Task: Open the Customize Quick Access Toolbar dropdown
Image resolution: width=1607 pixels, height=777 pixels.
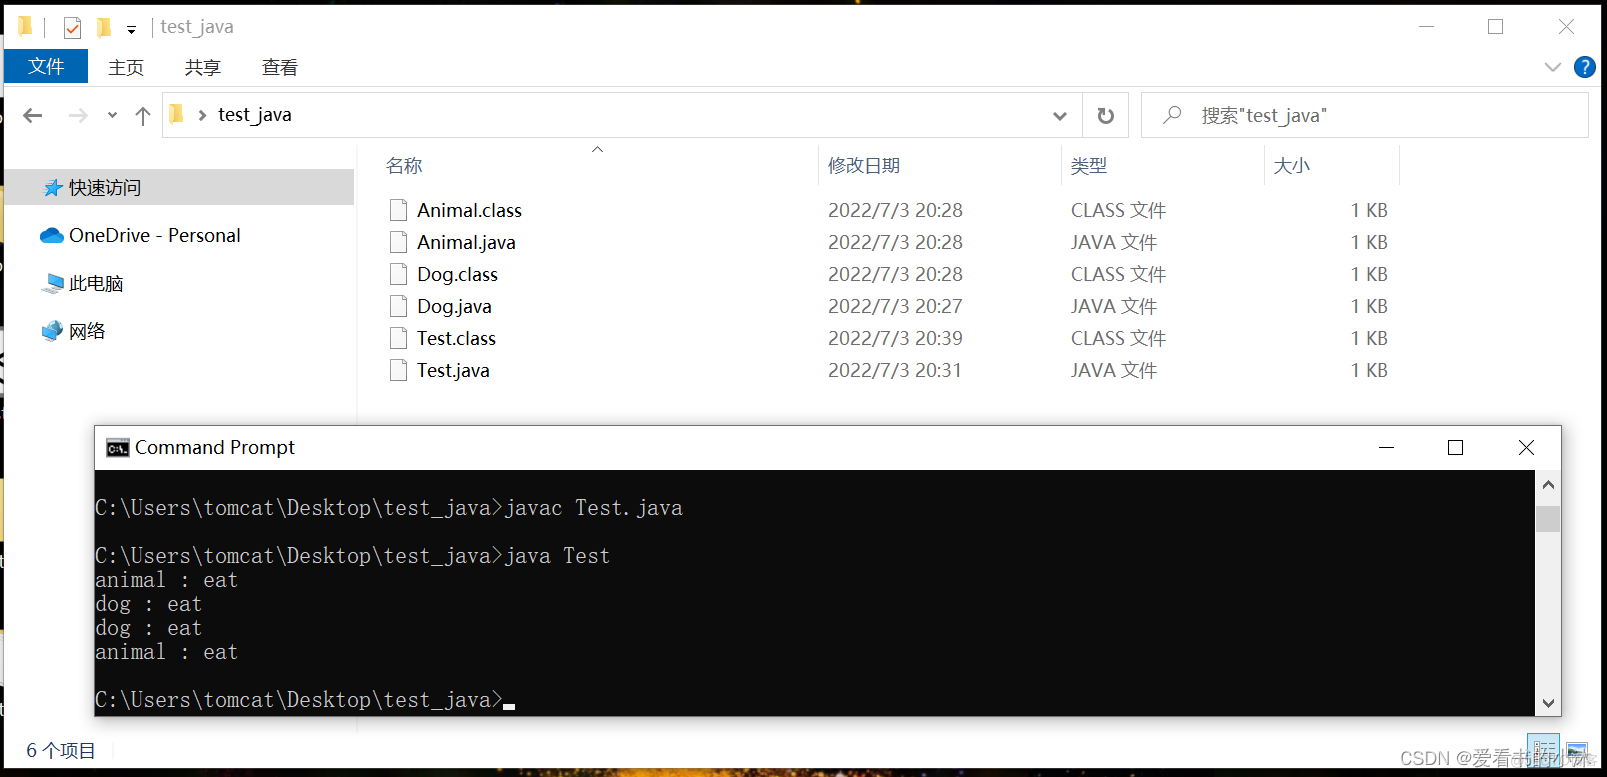Action: tap(131, 29)
